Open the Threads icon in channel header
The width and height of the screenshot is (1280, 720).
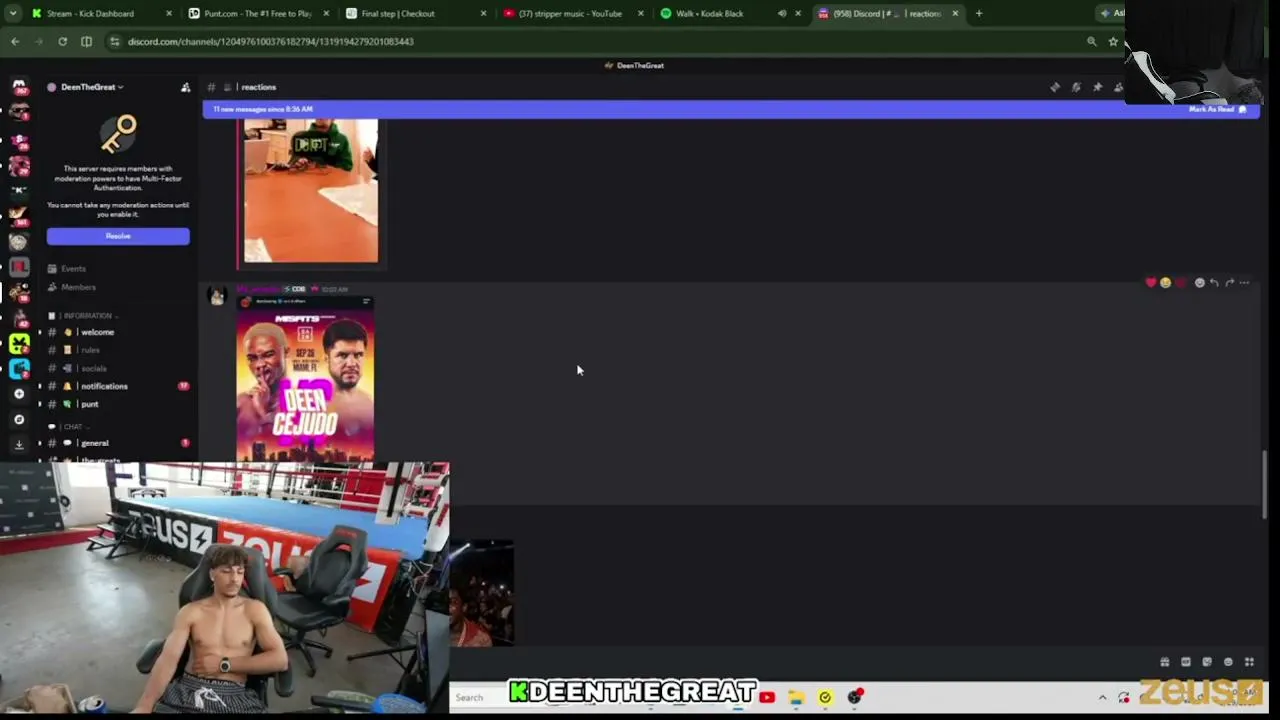point(1055,87)
